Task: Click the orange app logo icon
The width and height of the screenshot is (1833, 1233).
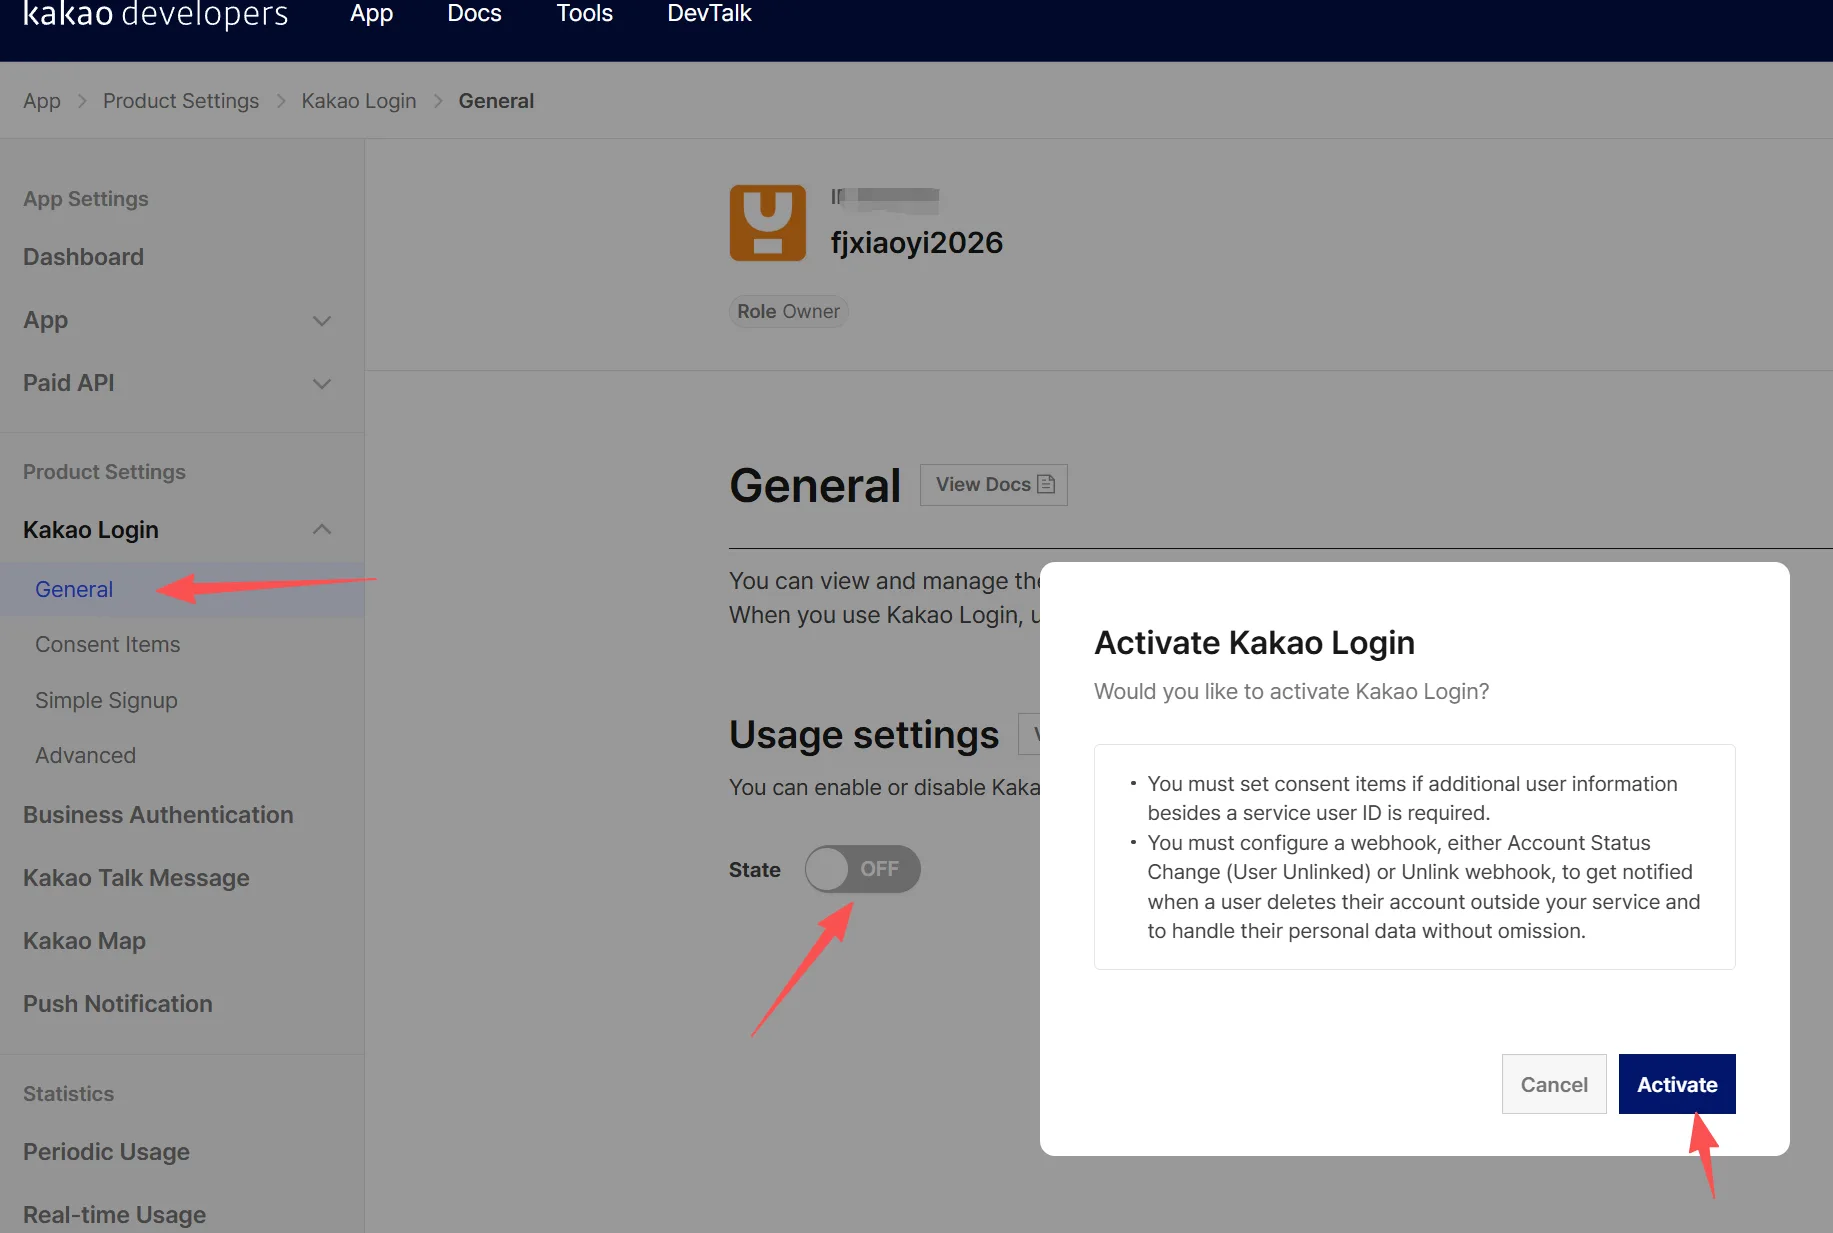Action: [x=767, y=223]
